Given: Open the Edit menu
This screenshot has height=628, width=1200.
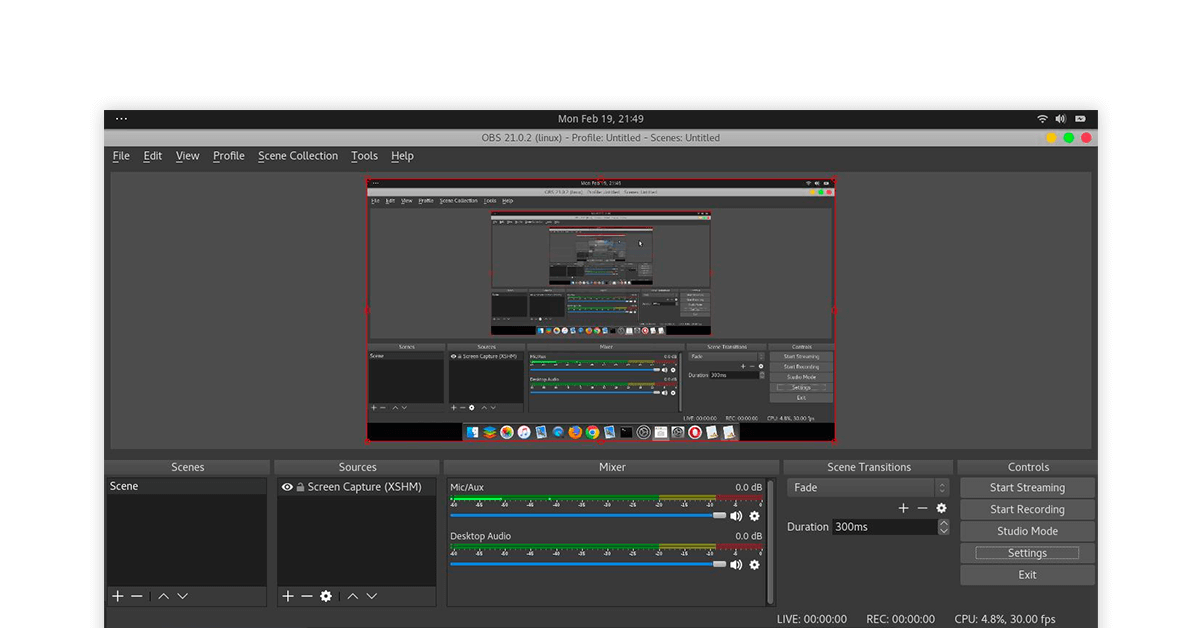Looking at the screenshot, I should 152,156.
